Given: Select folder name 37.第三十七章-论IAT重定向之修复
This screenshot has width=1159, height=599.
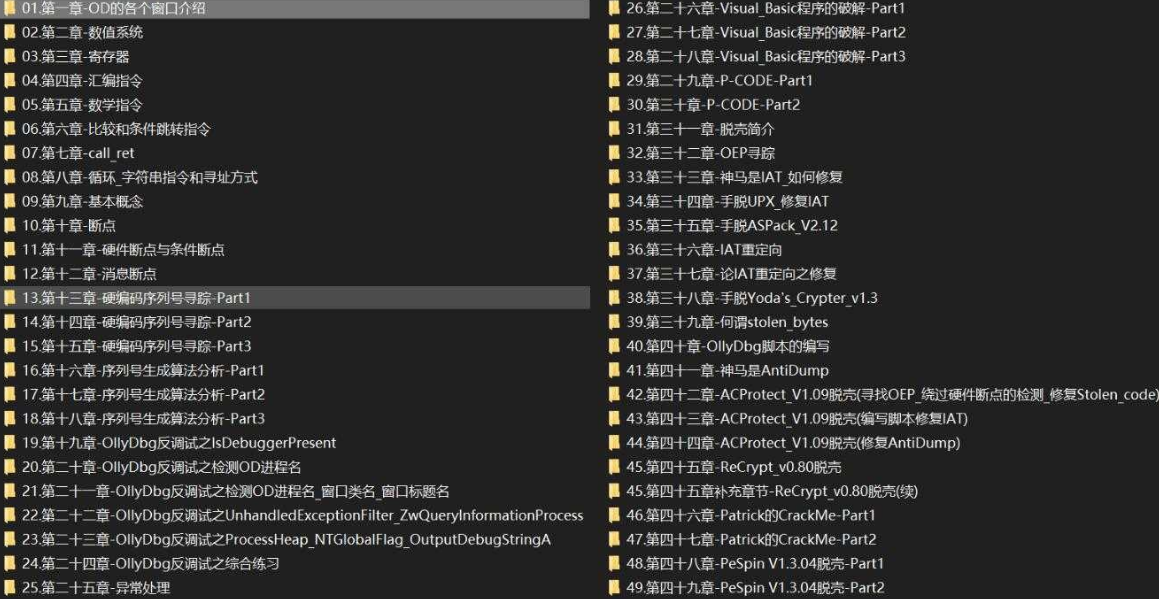Looking at the screenshot, I should tap(732, 274).
